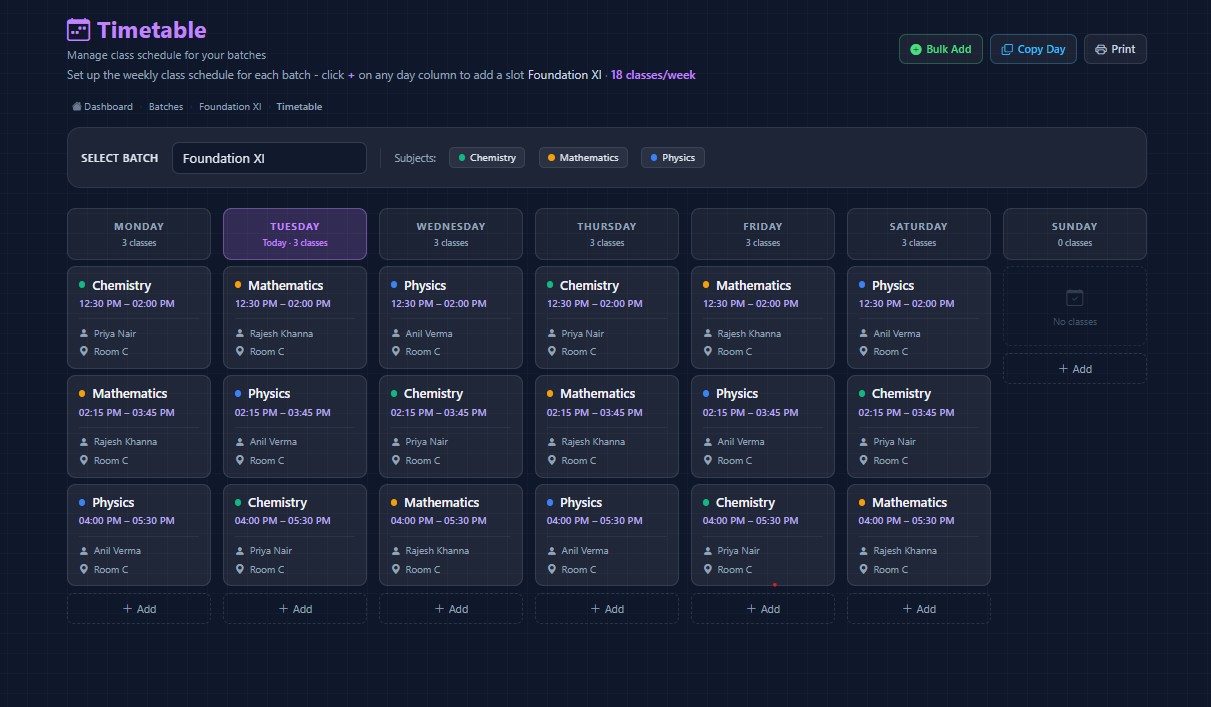Add a class slot to Wednesday
This screenshot has width=1211, height=707.
click(451, 609)
